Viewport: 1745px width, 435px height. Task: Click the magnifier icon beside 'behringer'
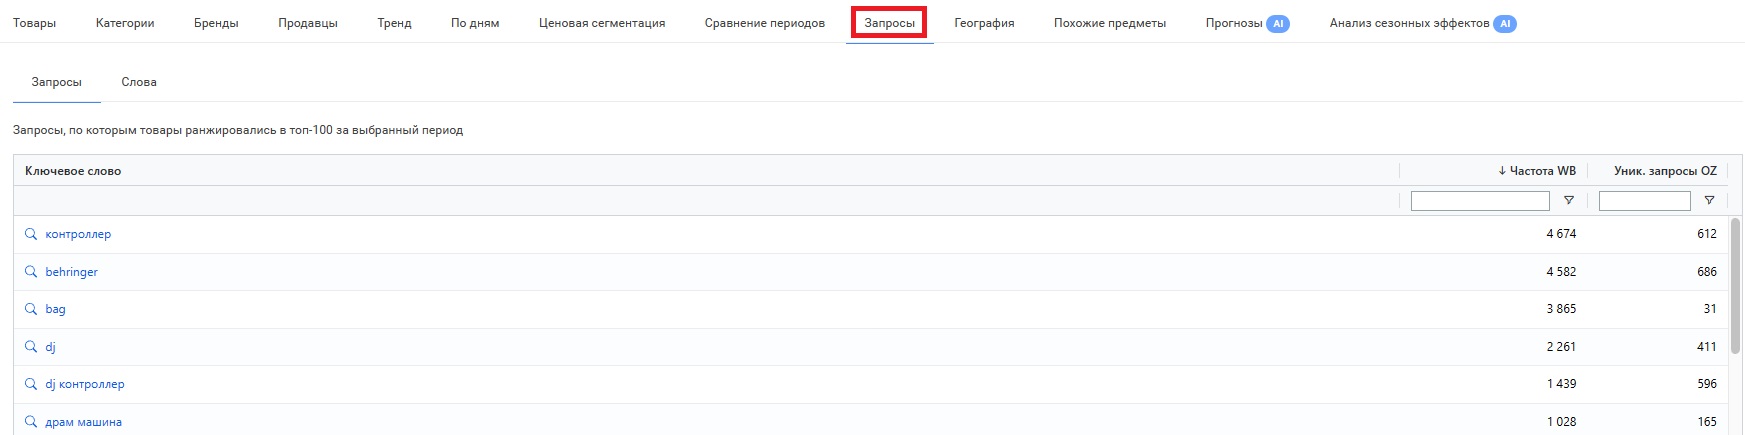31,272
